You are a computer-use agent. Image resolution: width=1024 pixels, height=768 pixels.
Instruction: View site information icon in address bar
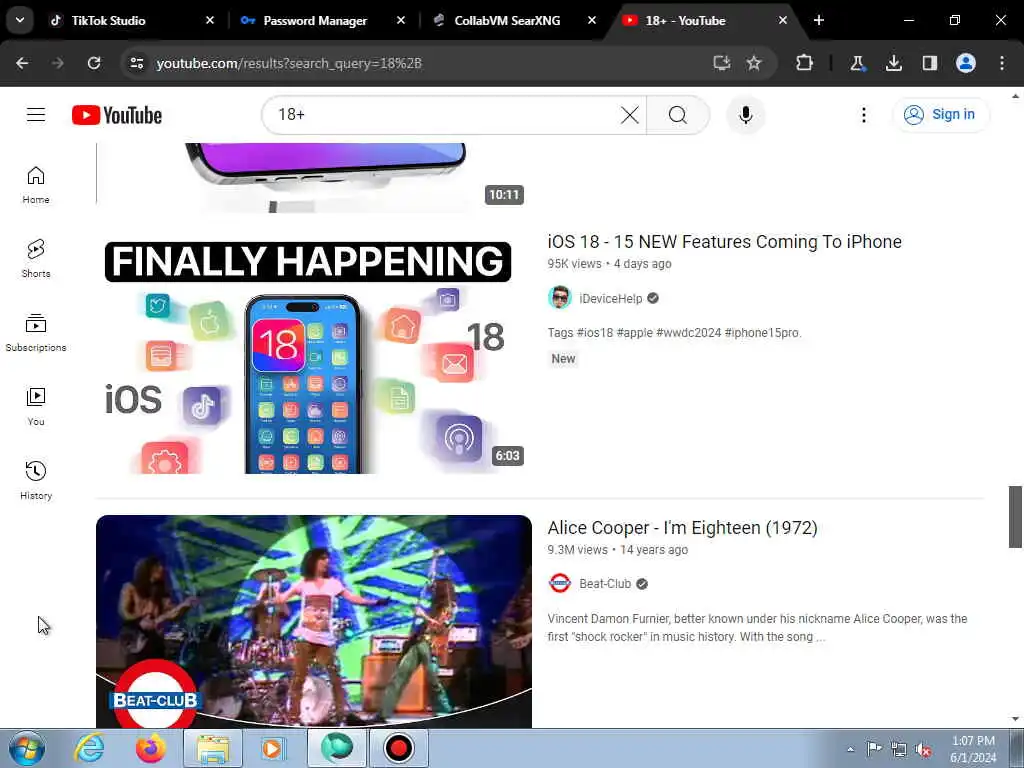click(x=136, y=63)
